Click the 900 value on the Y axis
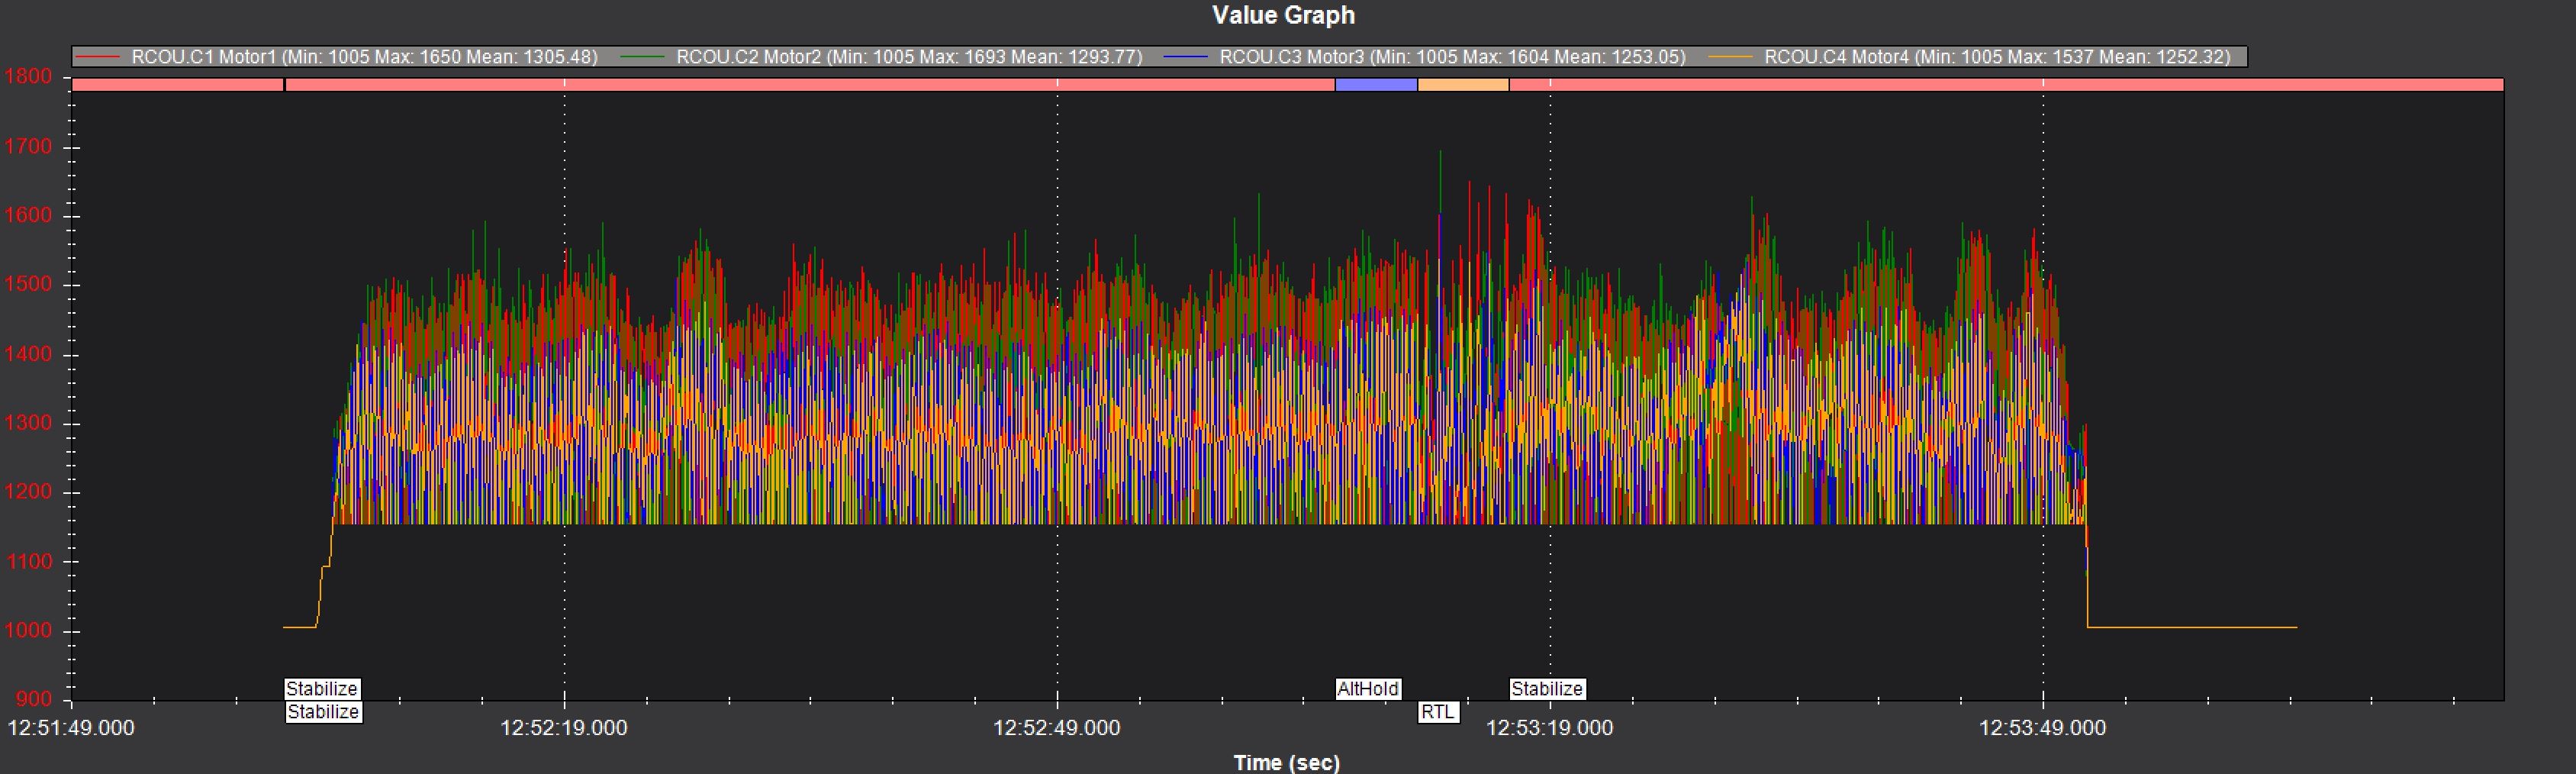Image resolution: width=2576 pixels, height=774 pixels. tap(34, 699)
